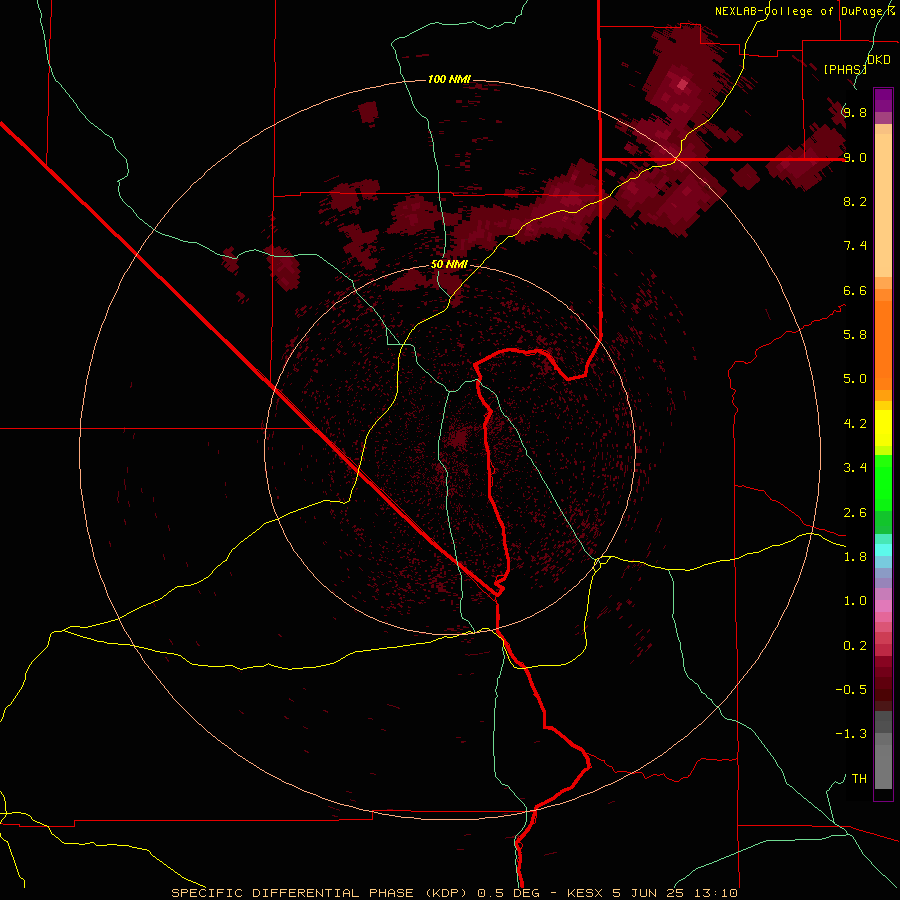
Task: Click the 2.6 scale value
Action: click(x=855, y=512)
